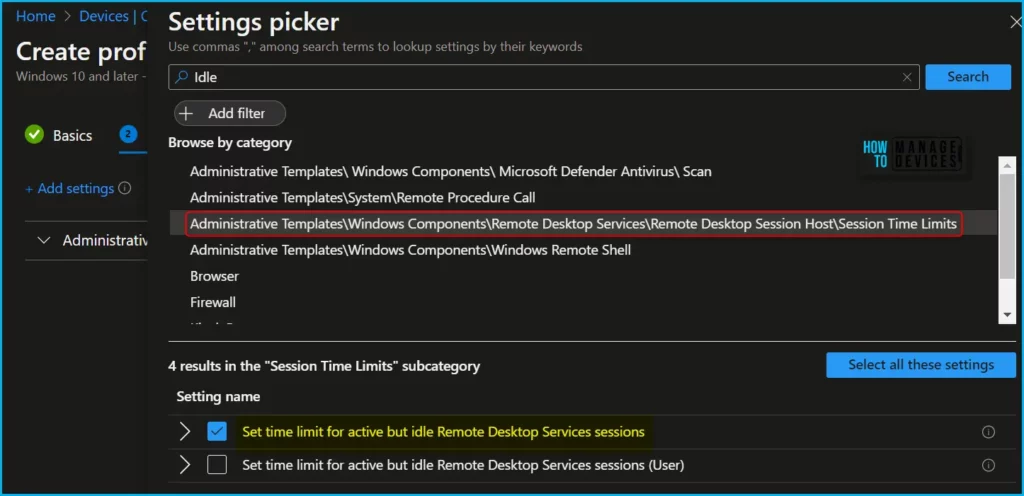The image size is (1024, 496).
Task: Click Select all these settings button
Action: pyautogui.click(x=920, y=365)
